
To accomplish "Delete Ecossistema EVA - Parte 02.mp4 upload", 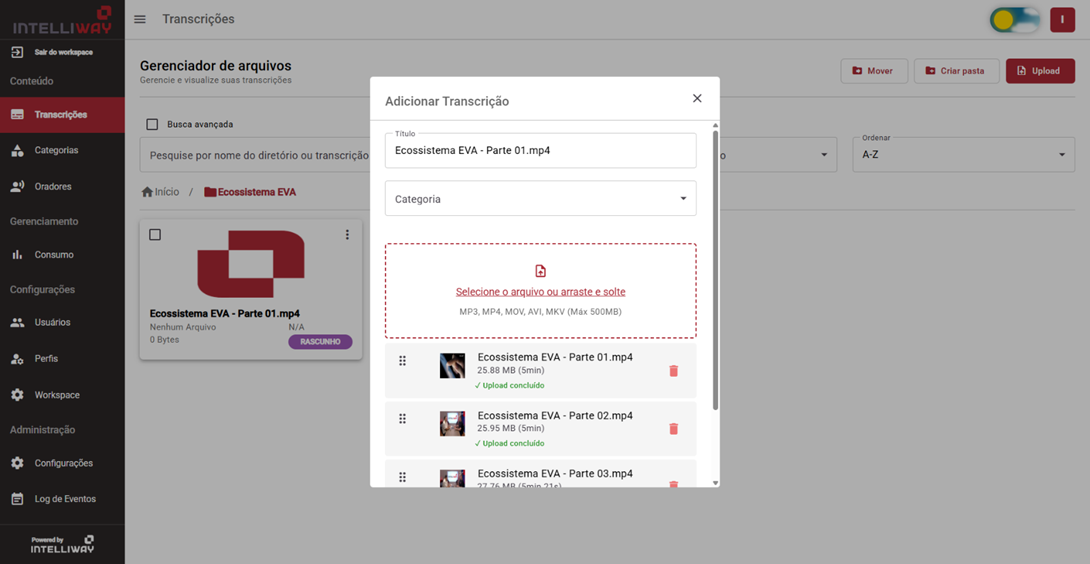I will point(673,429).
